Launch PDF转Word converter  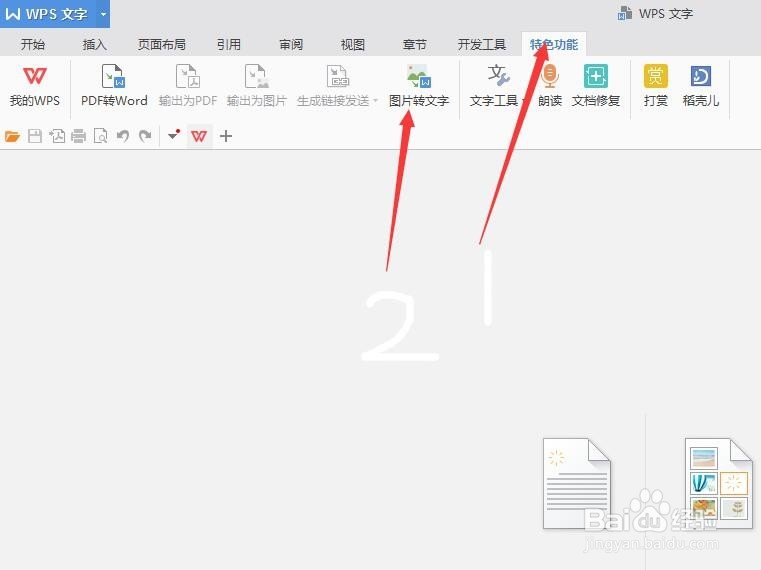tap(114, 86)
